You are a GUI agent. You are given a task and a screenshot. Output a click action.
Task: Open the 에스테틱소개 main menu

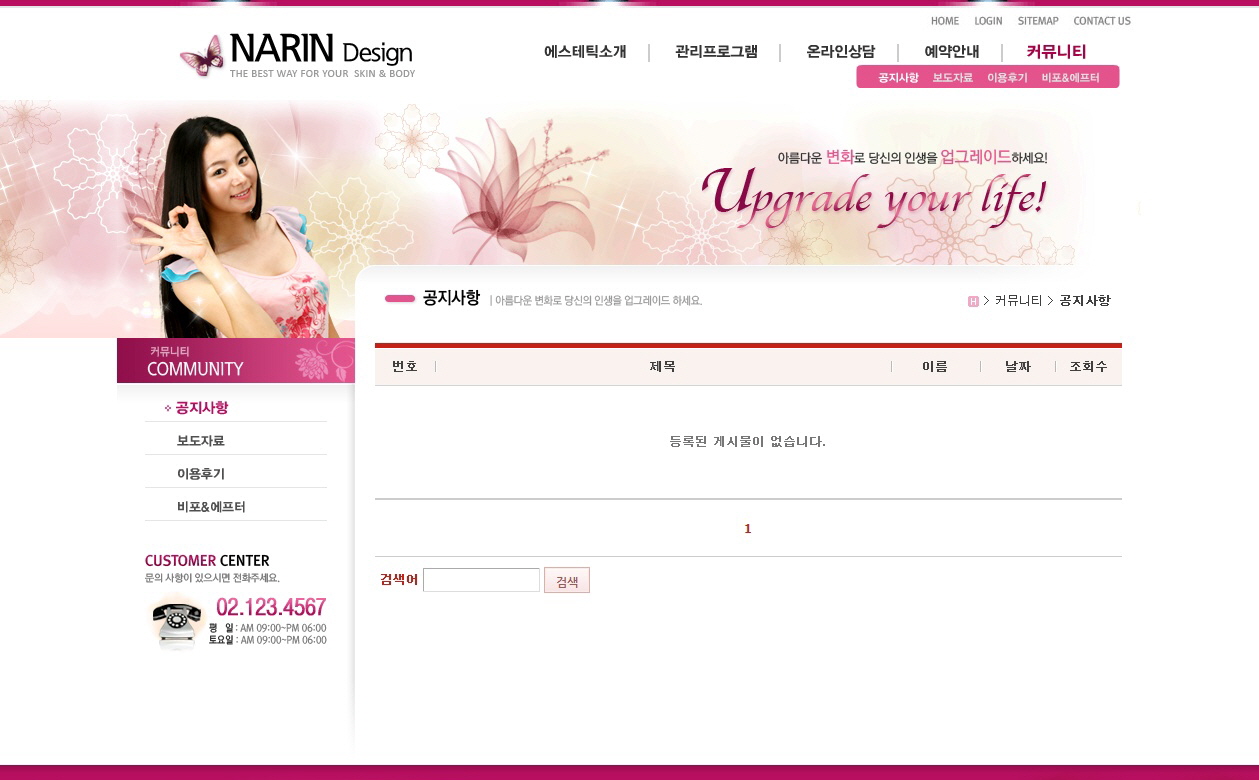pyautogui.click(x=585, y=52)
